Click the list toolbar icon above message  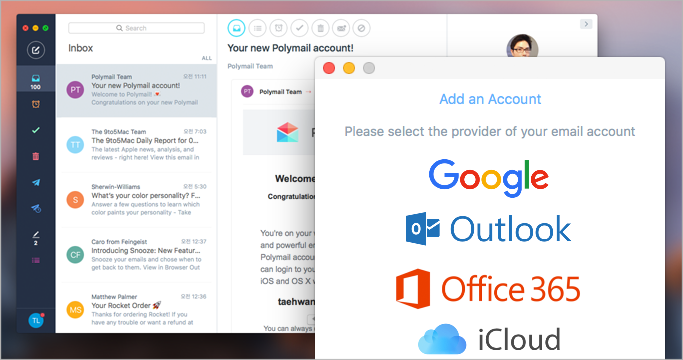(258, 28)
